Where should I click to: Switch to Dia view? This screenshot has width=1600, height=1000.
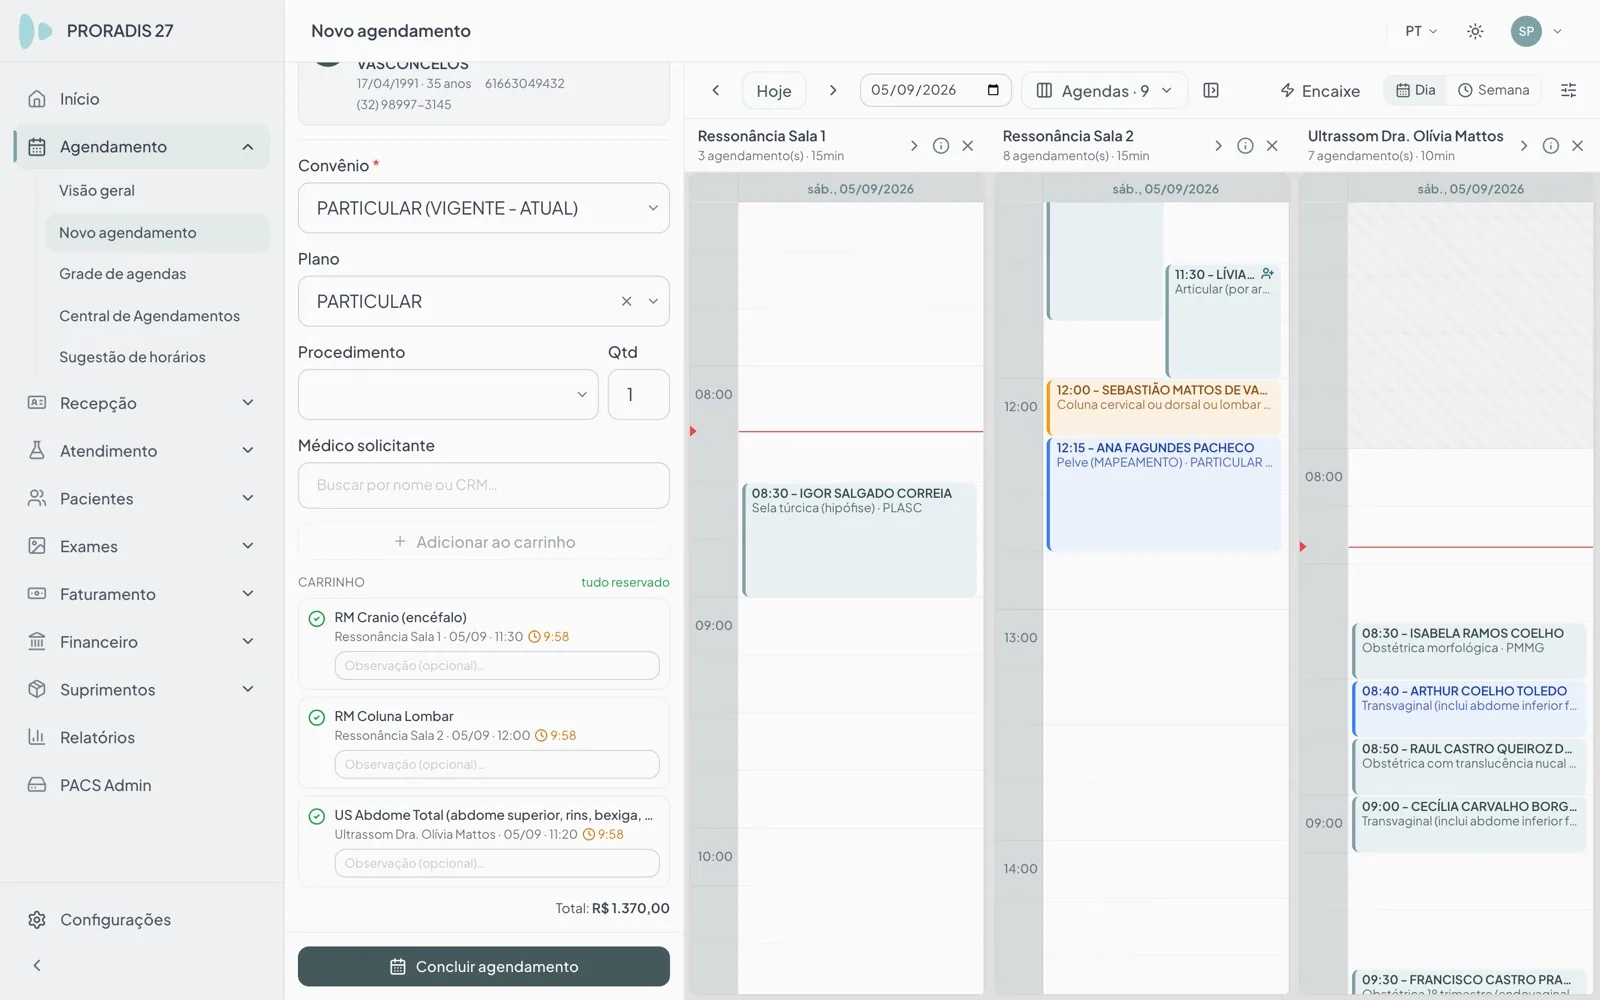1416,90
